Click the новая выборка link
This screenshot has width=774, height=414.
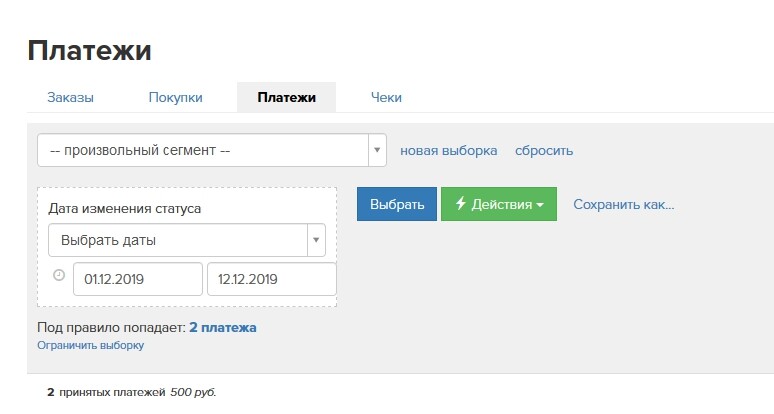448,151
